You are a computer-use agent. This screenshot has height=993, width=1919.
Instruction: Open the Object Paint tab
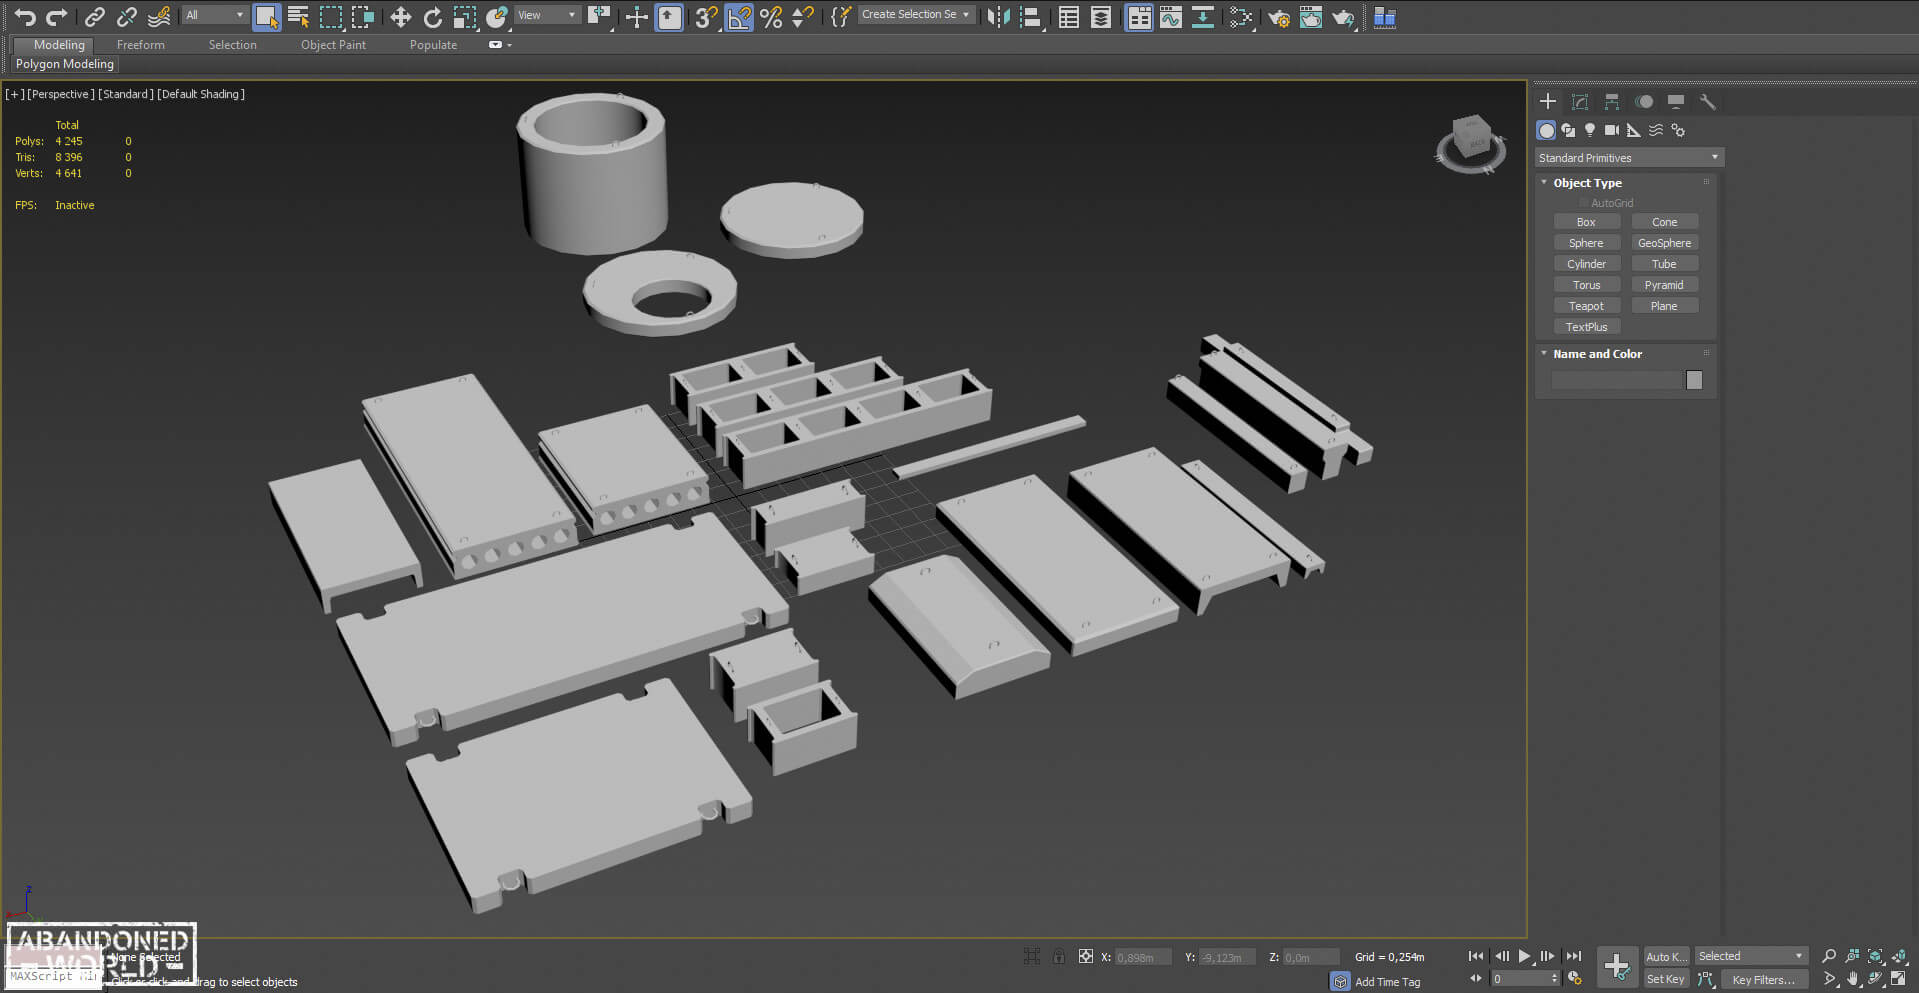coord(333,45)
